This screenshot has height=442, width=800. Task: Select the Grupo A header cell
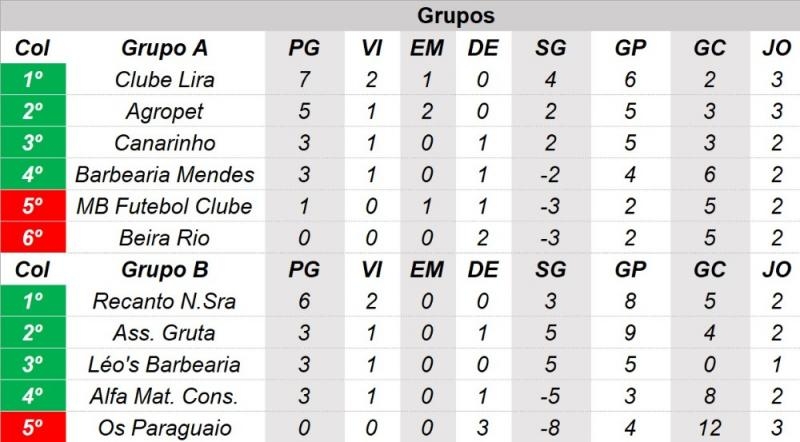(165, 48)
